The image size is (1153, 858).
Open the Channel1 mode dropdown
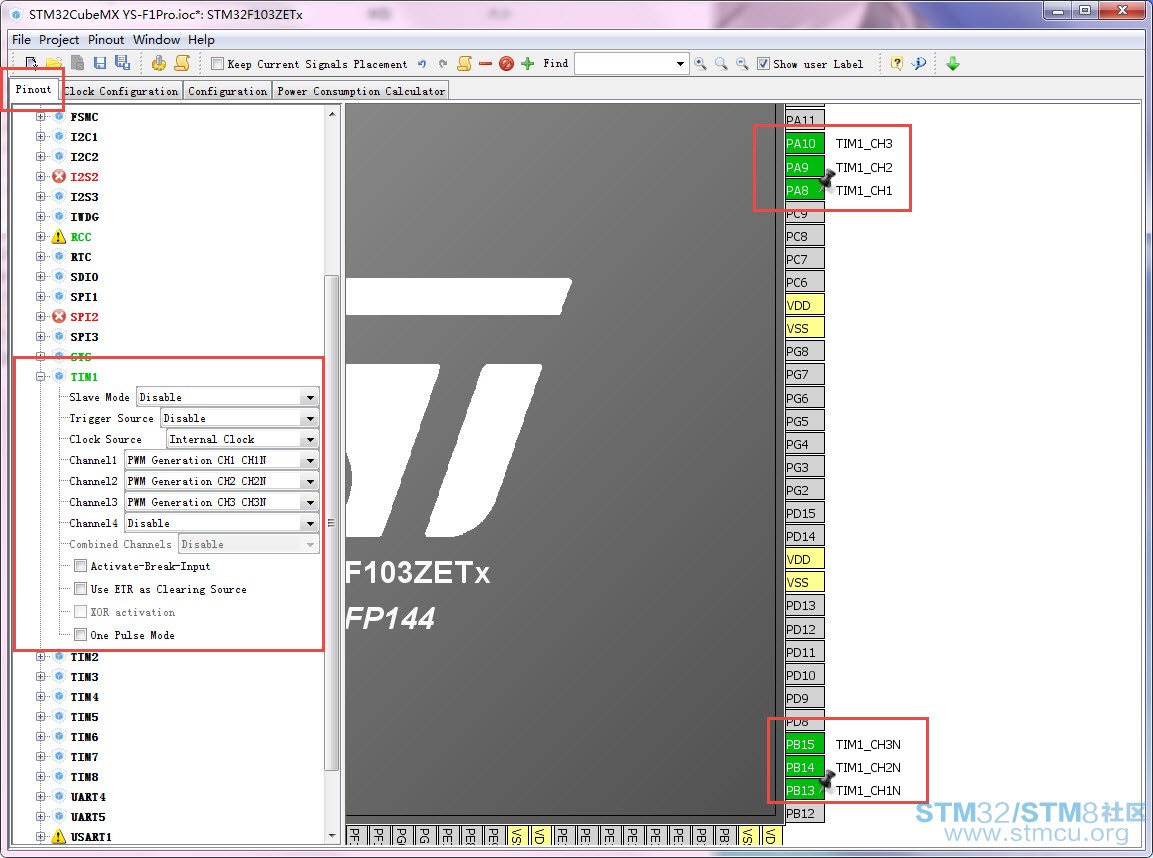tap(310, 460)
